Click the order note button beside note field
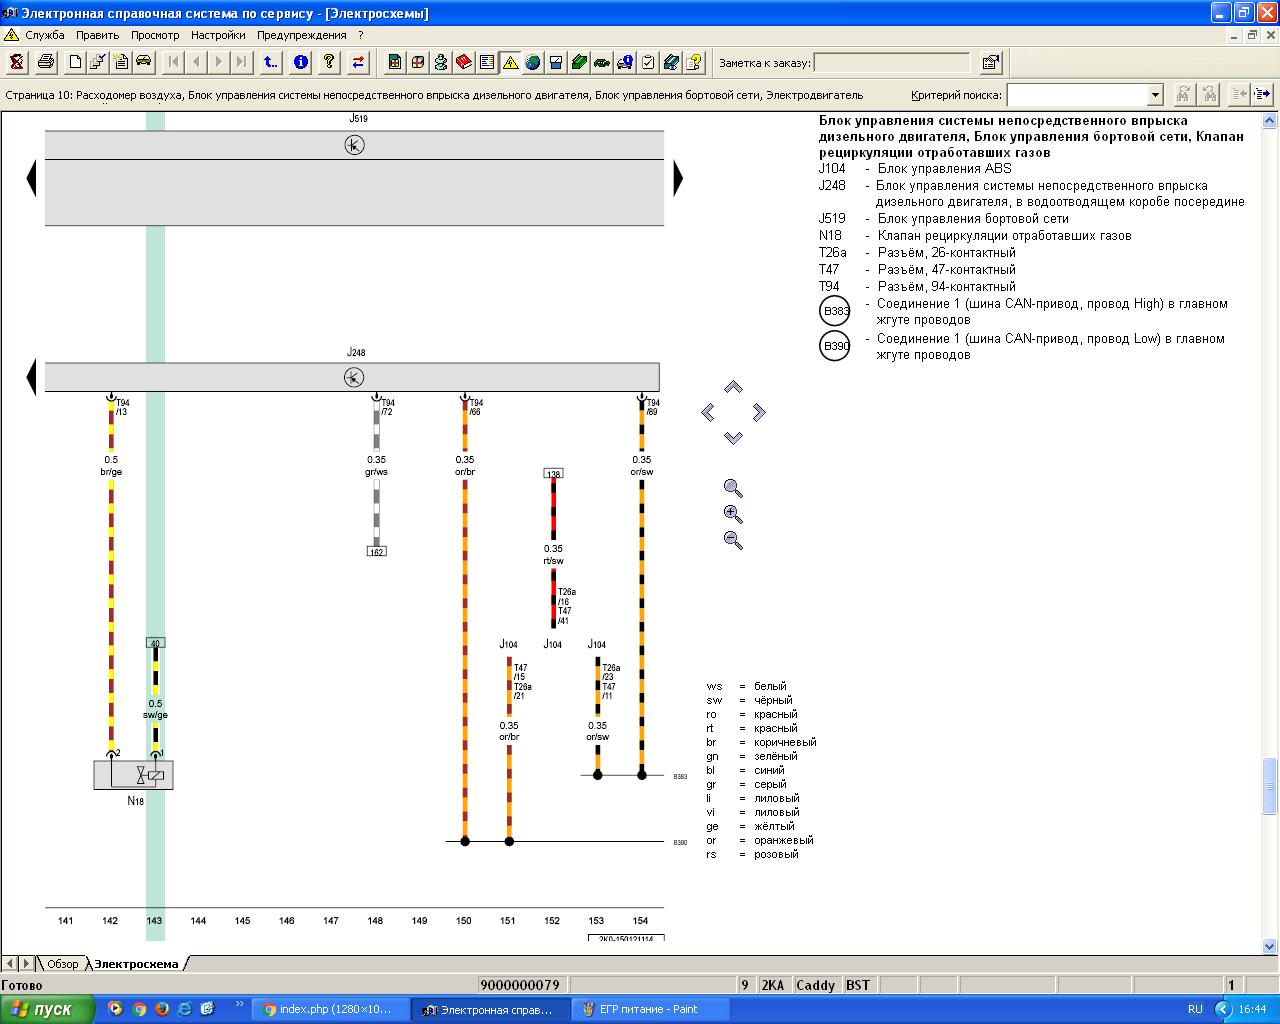Screen dimensions: 1280x1024 coord(990,63)
